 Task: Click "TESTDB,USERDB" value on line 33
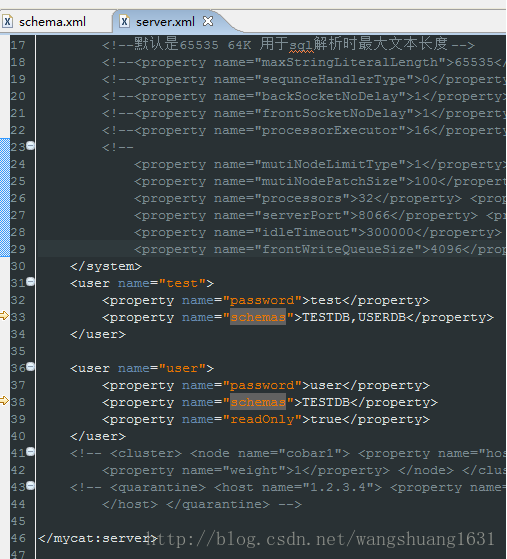click(x=354, y=317)
